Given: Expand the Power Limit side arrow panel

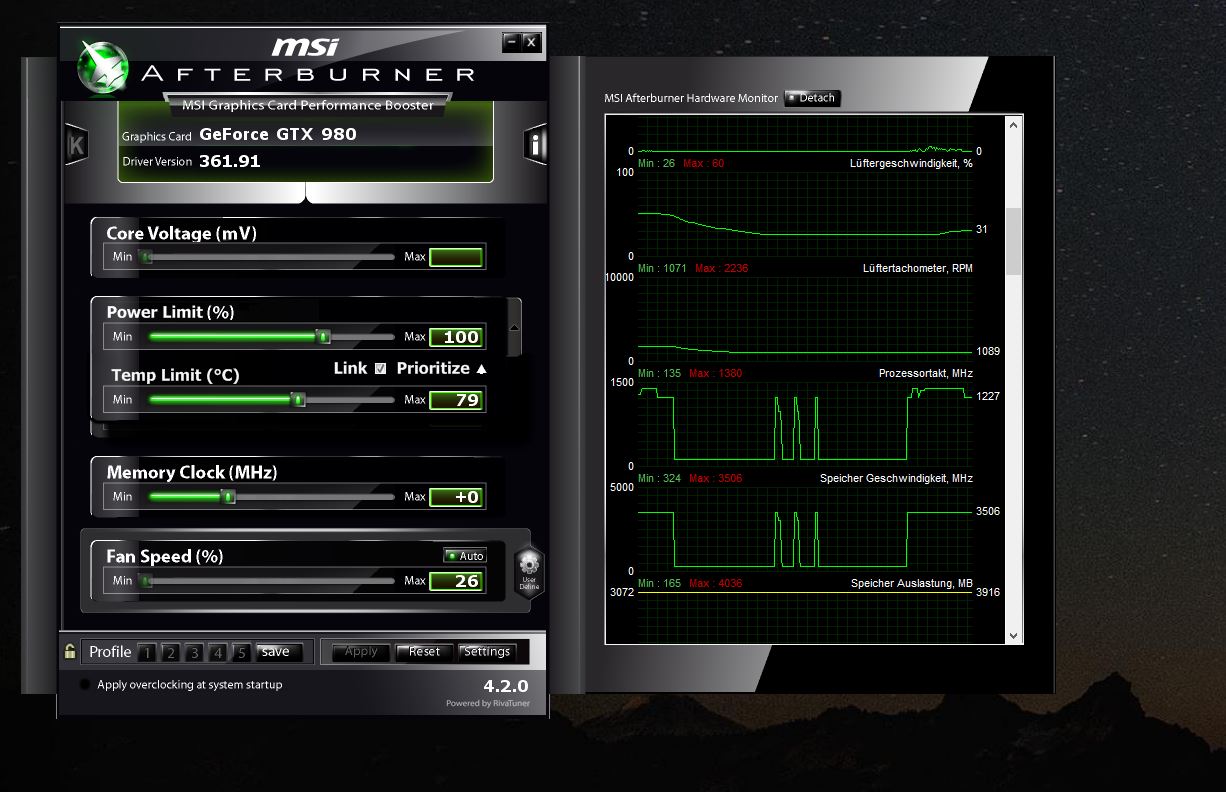Looking at the screenshot, I should coord(514,327).
